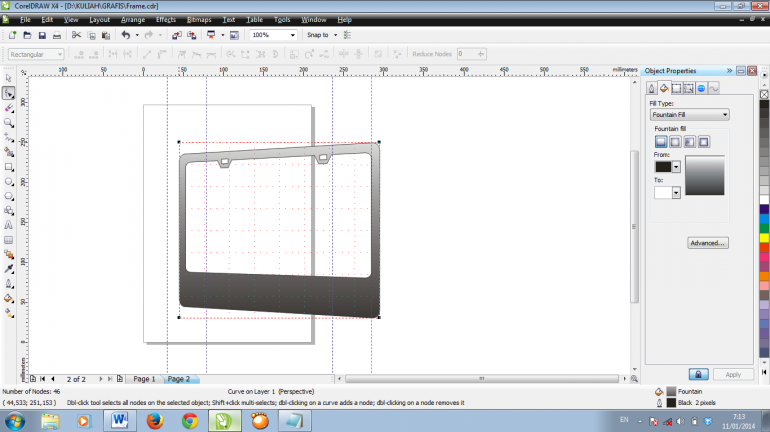Click the Cut scissors icon
This screenshot has height=432, width=770.
point(76,35)
